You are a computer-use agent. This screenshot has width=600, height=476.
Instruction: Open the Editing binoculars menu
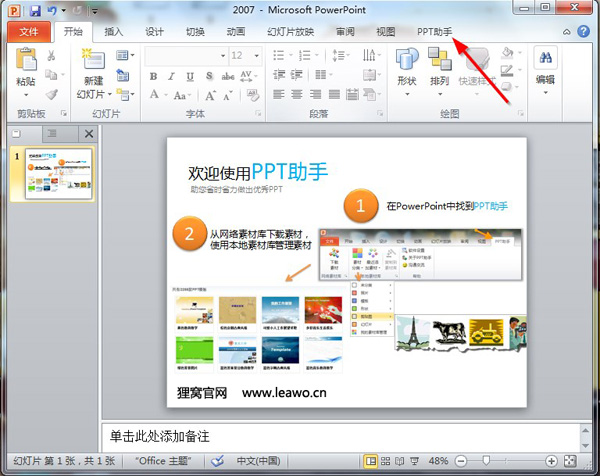[545, 70]
